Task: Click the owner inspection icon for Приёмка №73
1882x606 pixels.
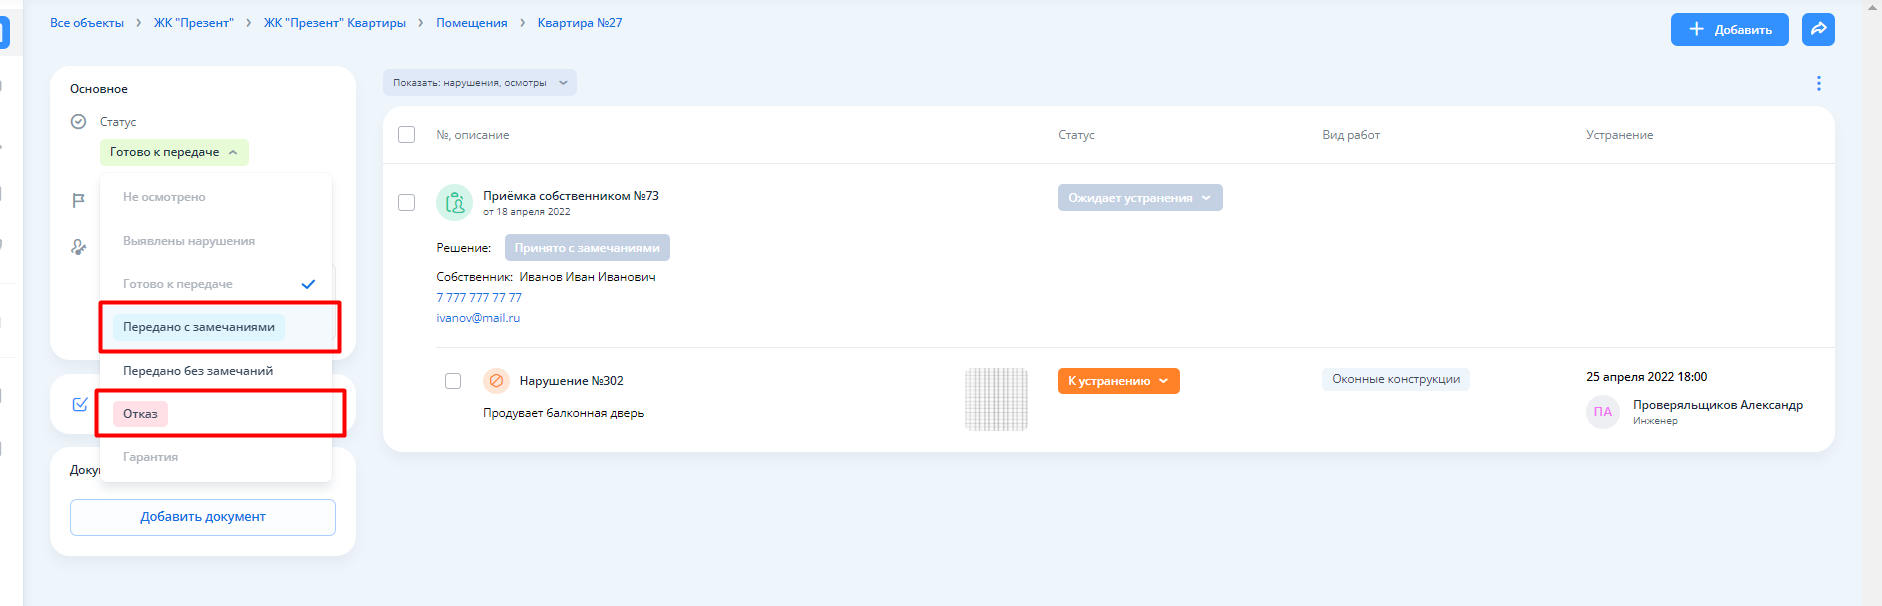Action: coord(454,203)
